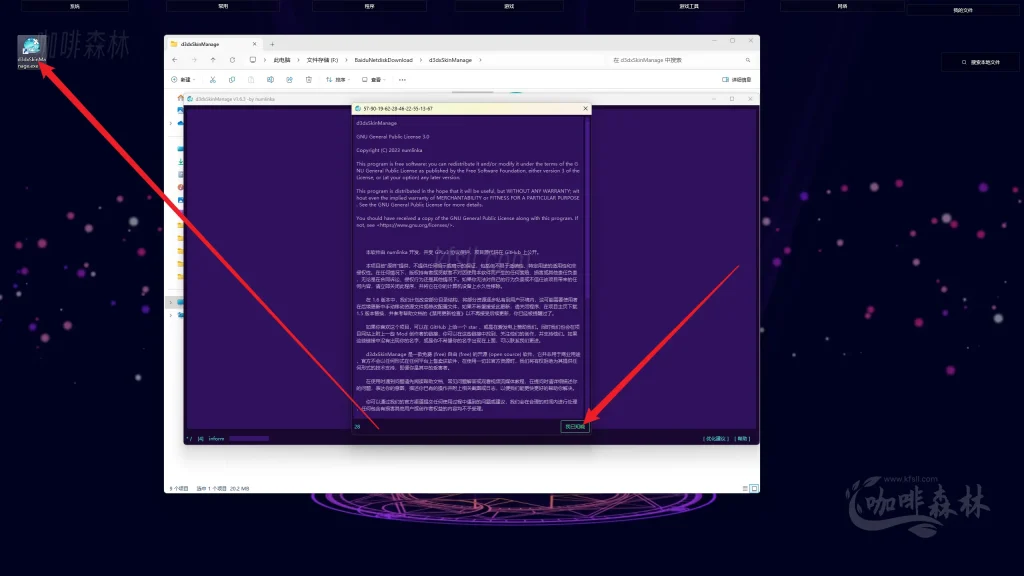The height and width of the screenshot is (576, 1024).
Task: Click the 优化建议 link in status bar
Action: pos(716,438)
